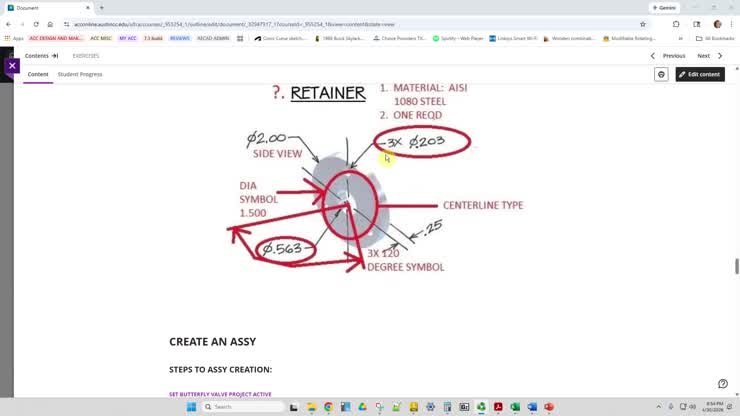Open File Explorer from the taskbar
Viewport: 740px width, 416px height.
(x=311, y=407)
